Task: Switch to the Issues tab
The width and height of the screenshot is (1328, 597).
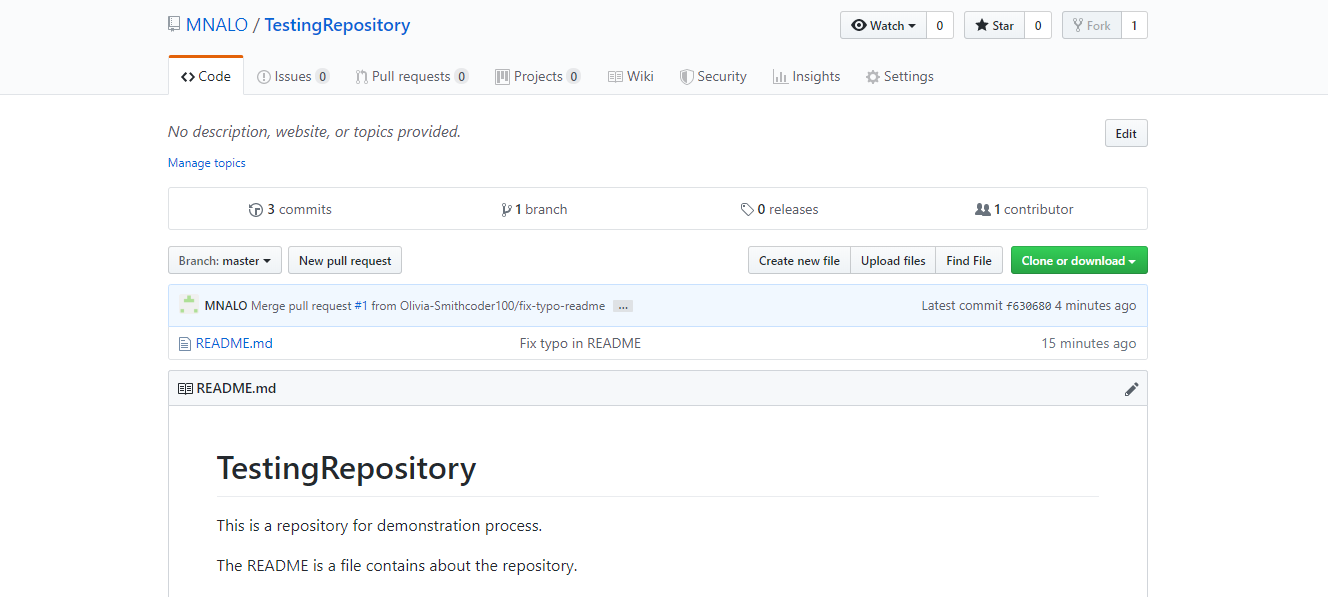Action: pyautogui.click(x=293, y=76)
